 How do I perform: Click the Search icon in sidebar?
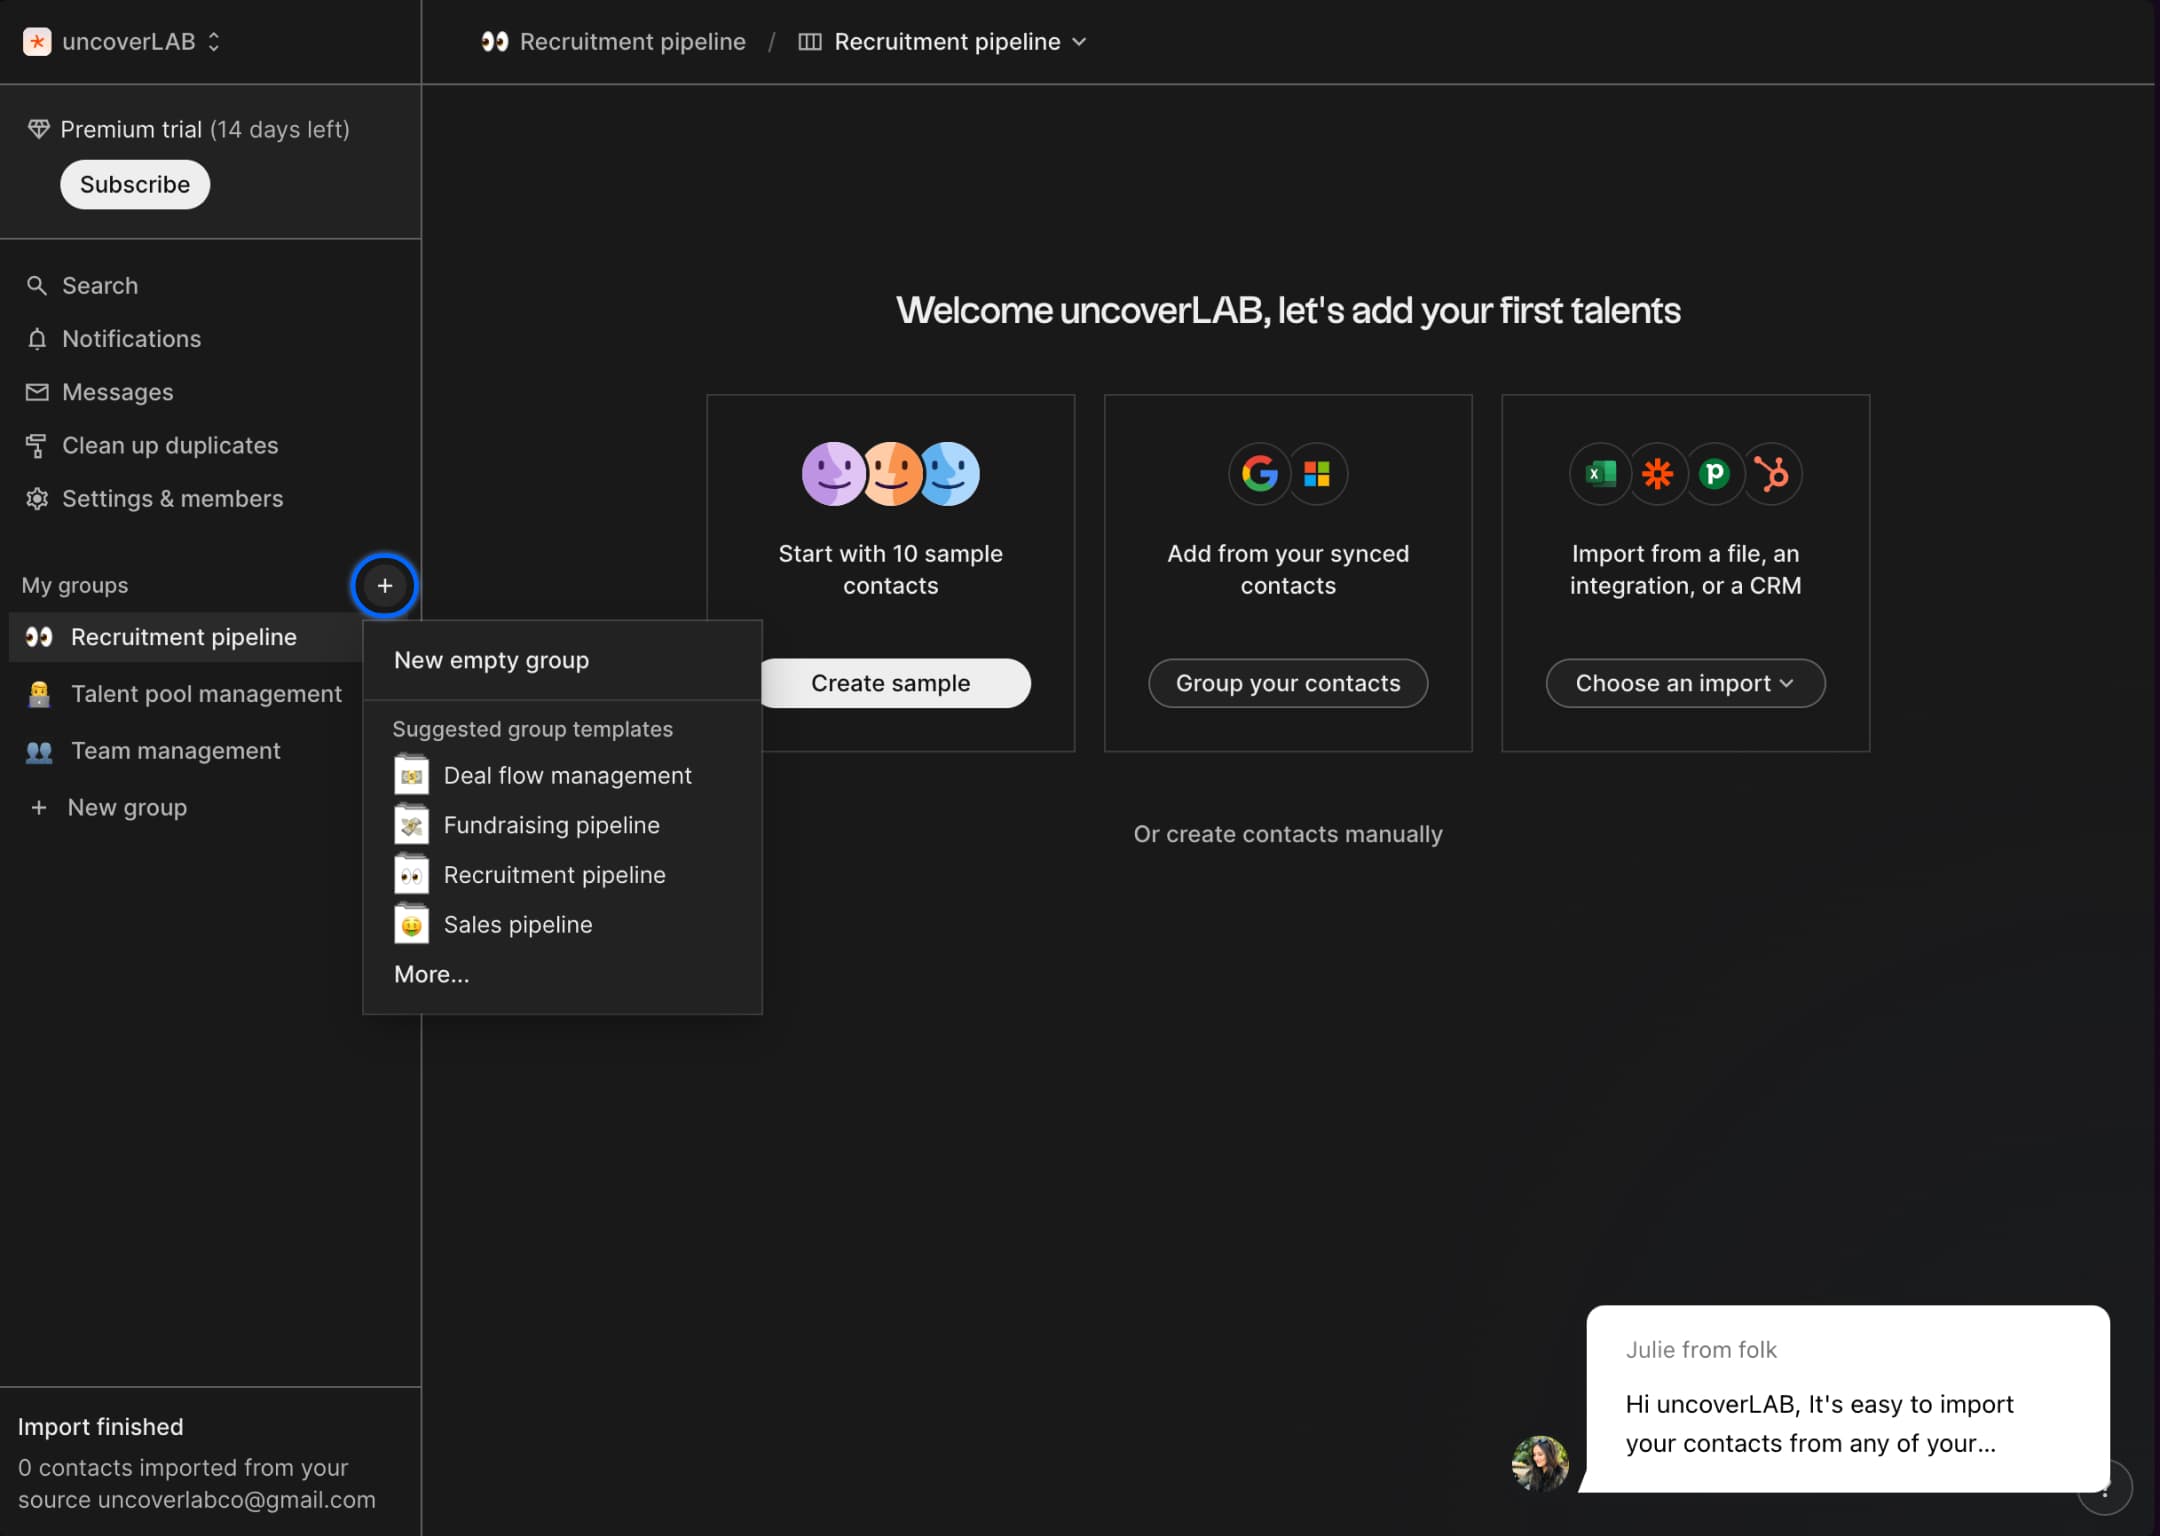pyautogui.click(x=37, y=283)
